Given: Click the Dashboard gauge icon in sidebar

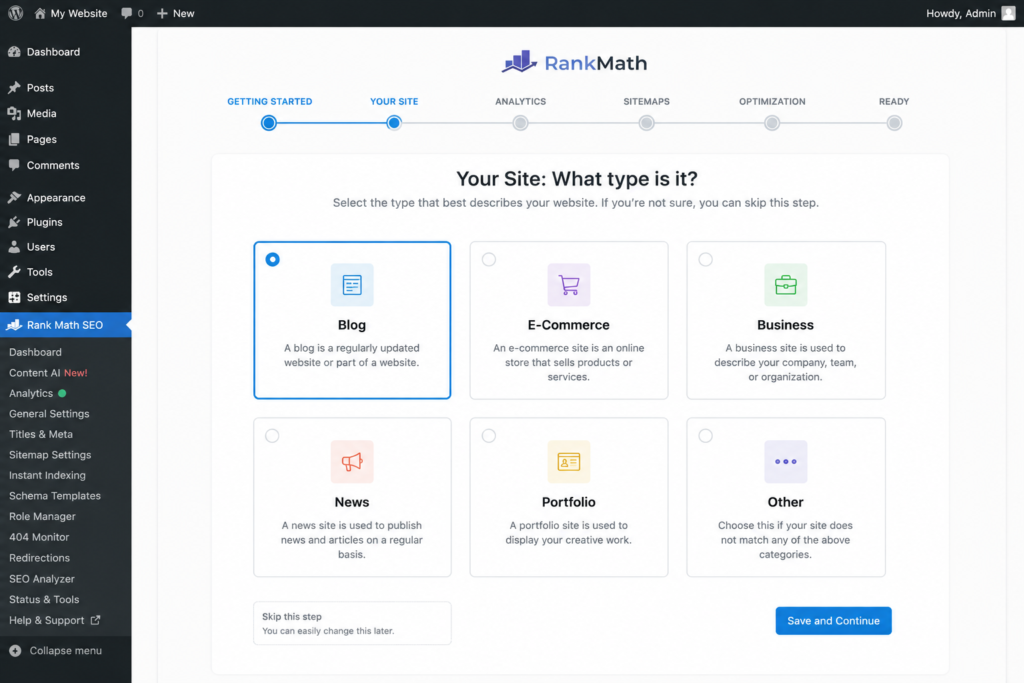Looking at the screenshot, I should [14, 52].
